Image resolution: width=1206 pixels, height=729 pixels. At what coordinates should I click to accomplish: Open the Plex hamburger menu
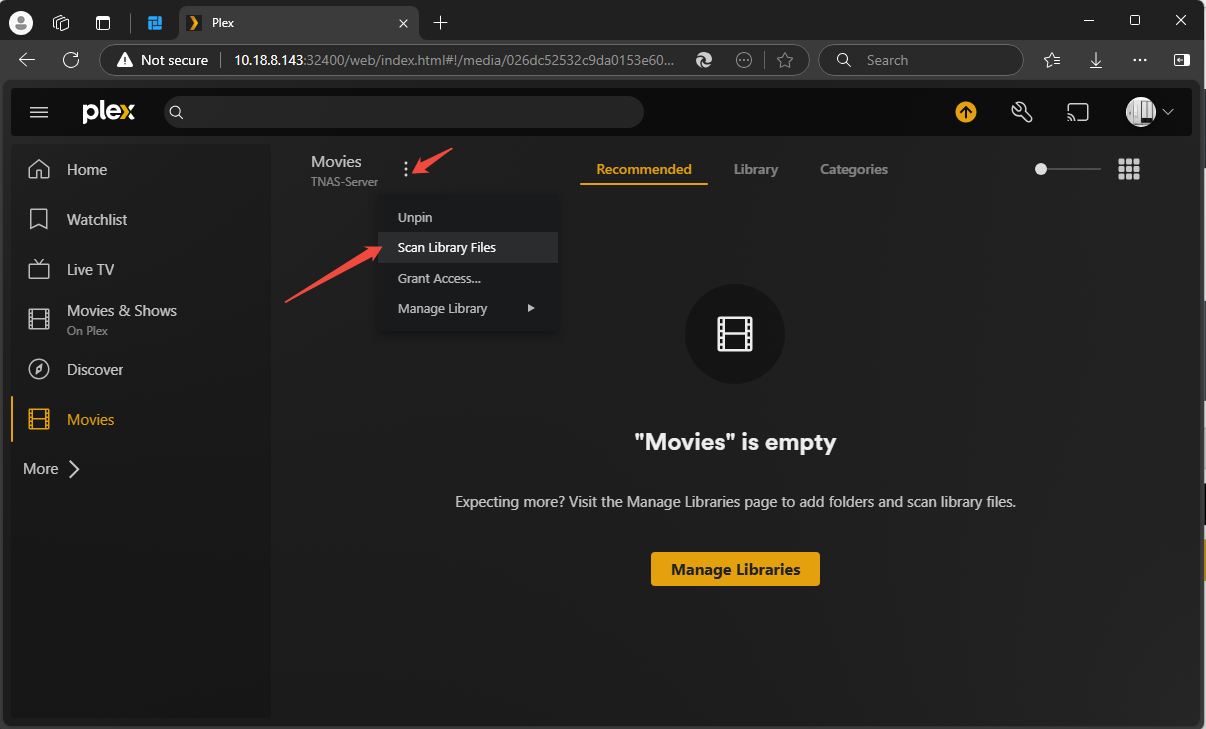(x=39, y=112)
